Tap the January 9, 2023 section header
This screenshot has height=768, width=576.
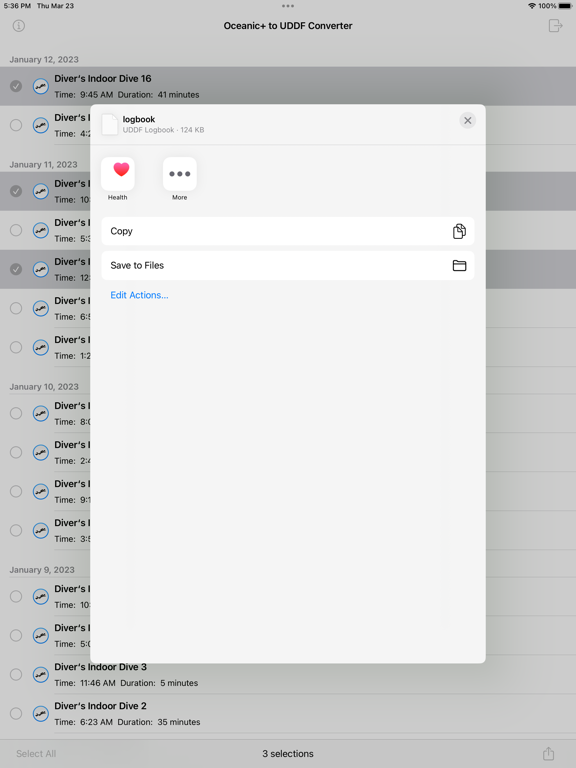[x=42, y=570]
